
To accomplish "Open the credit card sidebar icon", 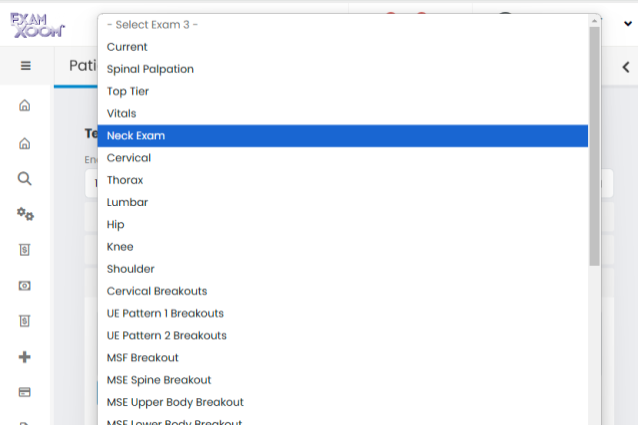I will tap(25, 392).
